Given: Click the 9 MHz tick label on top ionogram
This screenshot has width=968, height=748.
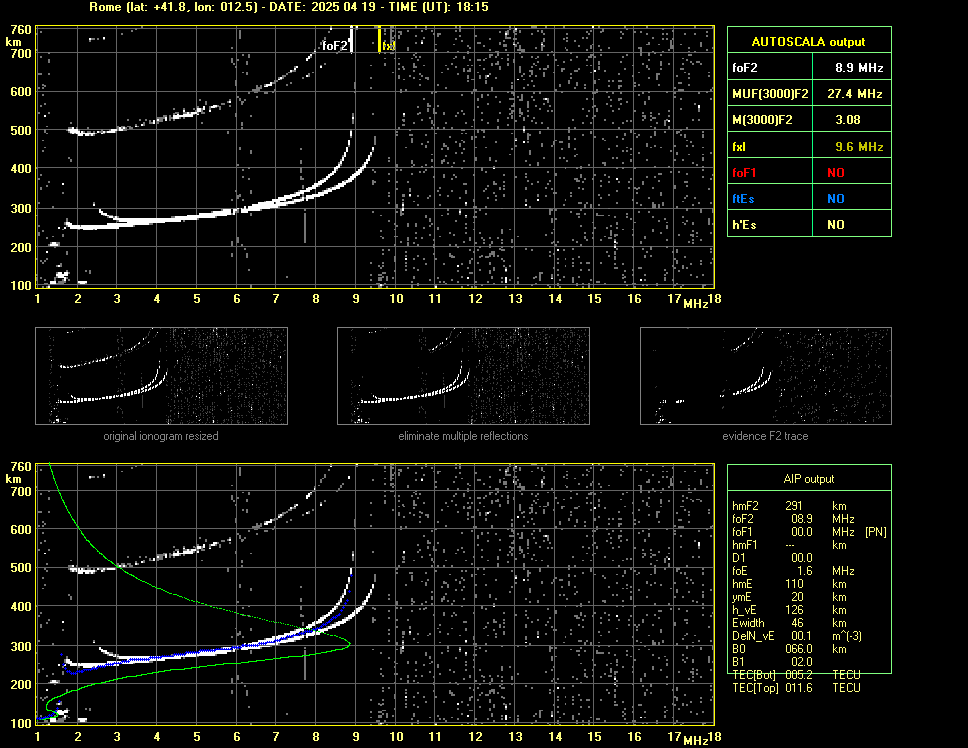Looking at the screenshot, I should click(356, 299).
